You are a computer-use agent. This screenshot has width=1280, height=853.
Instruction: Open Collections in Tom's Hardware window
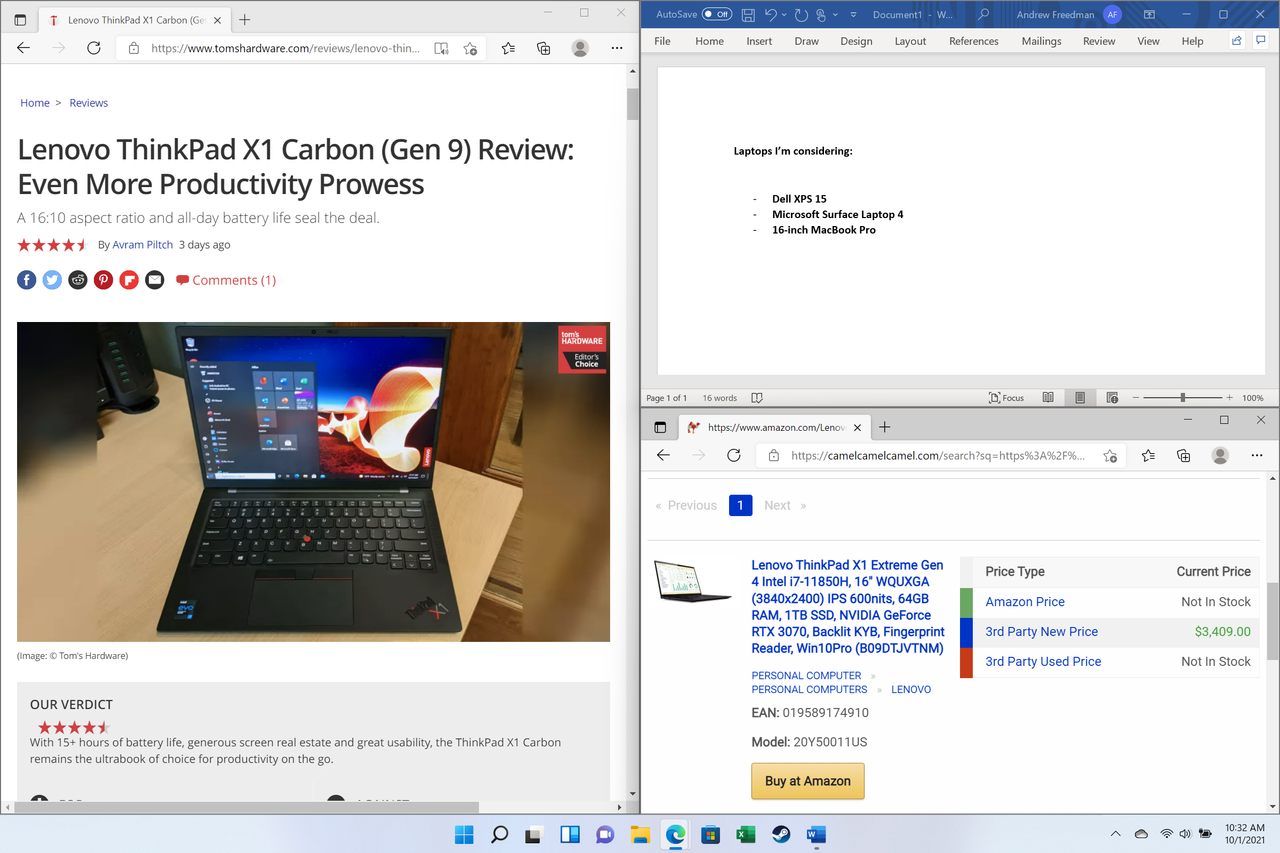pos(544,48)
